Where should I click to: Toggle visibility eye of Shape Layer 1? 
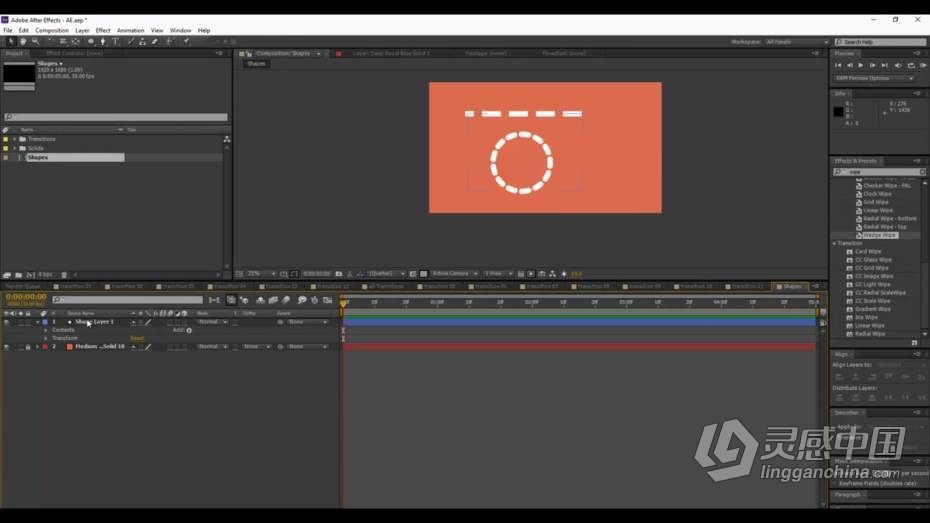(x=6, y=322)
